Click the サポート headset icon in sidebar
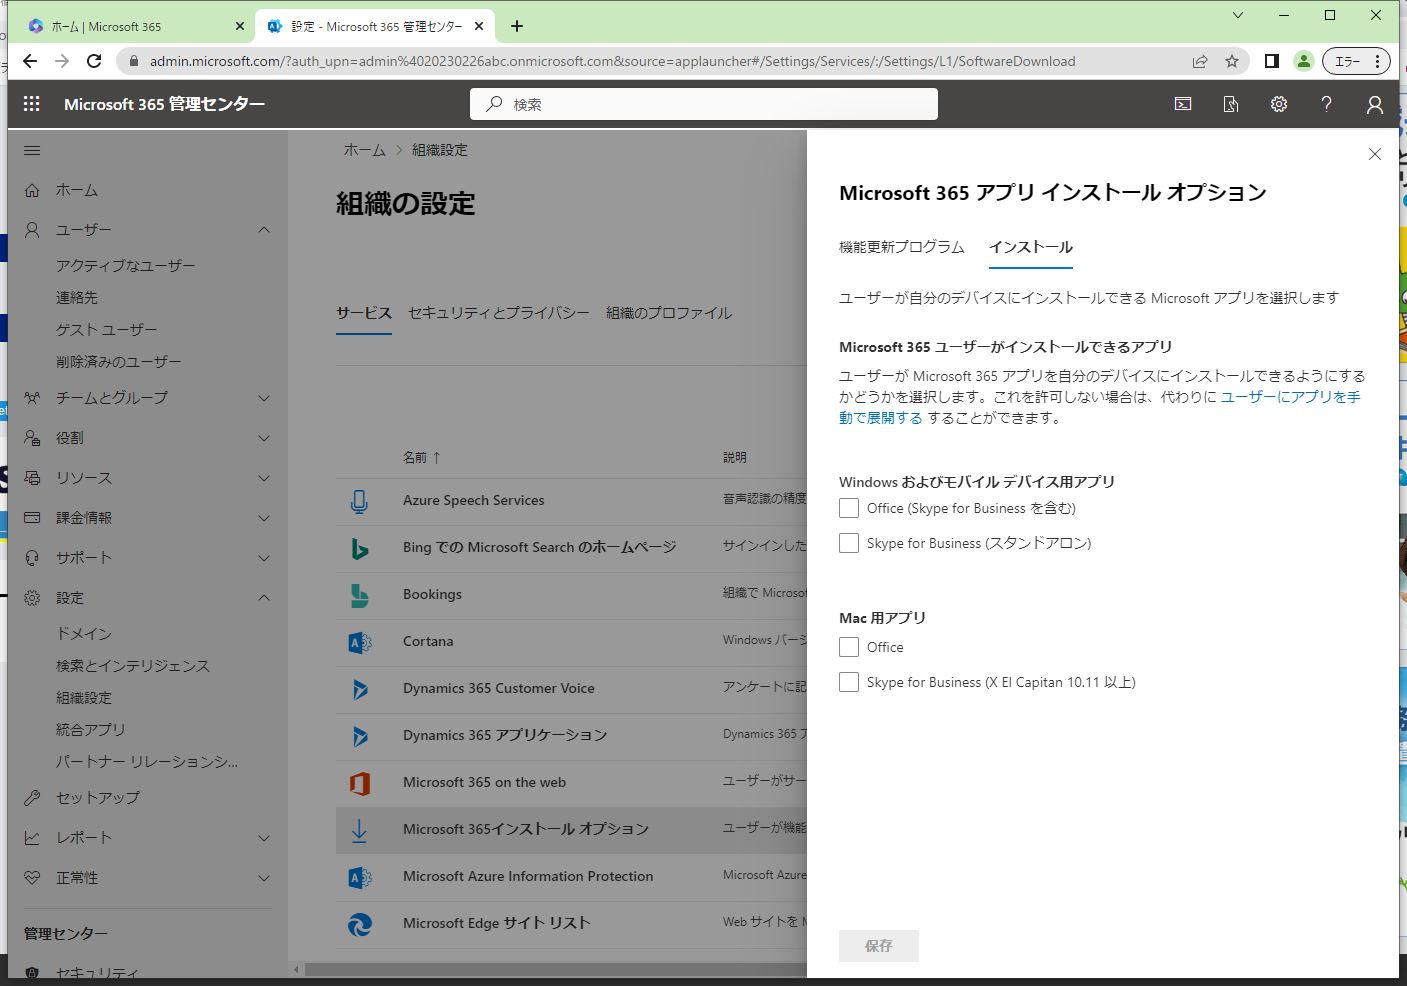 32,558
